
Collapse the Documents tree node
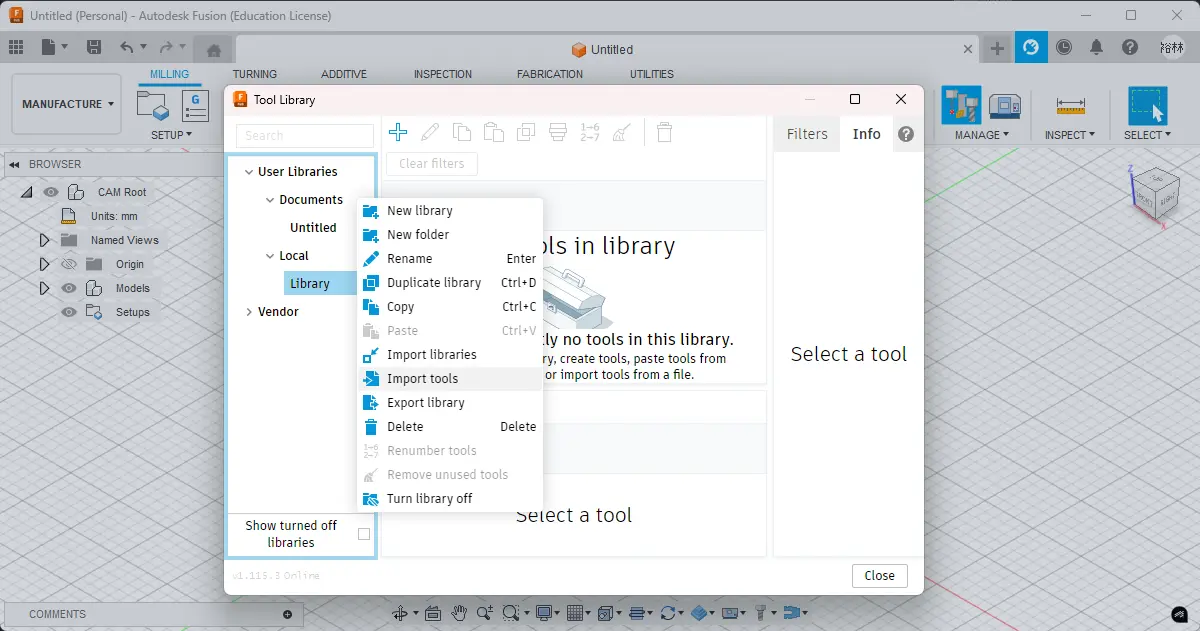click(x=270, y=200)
